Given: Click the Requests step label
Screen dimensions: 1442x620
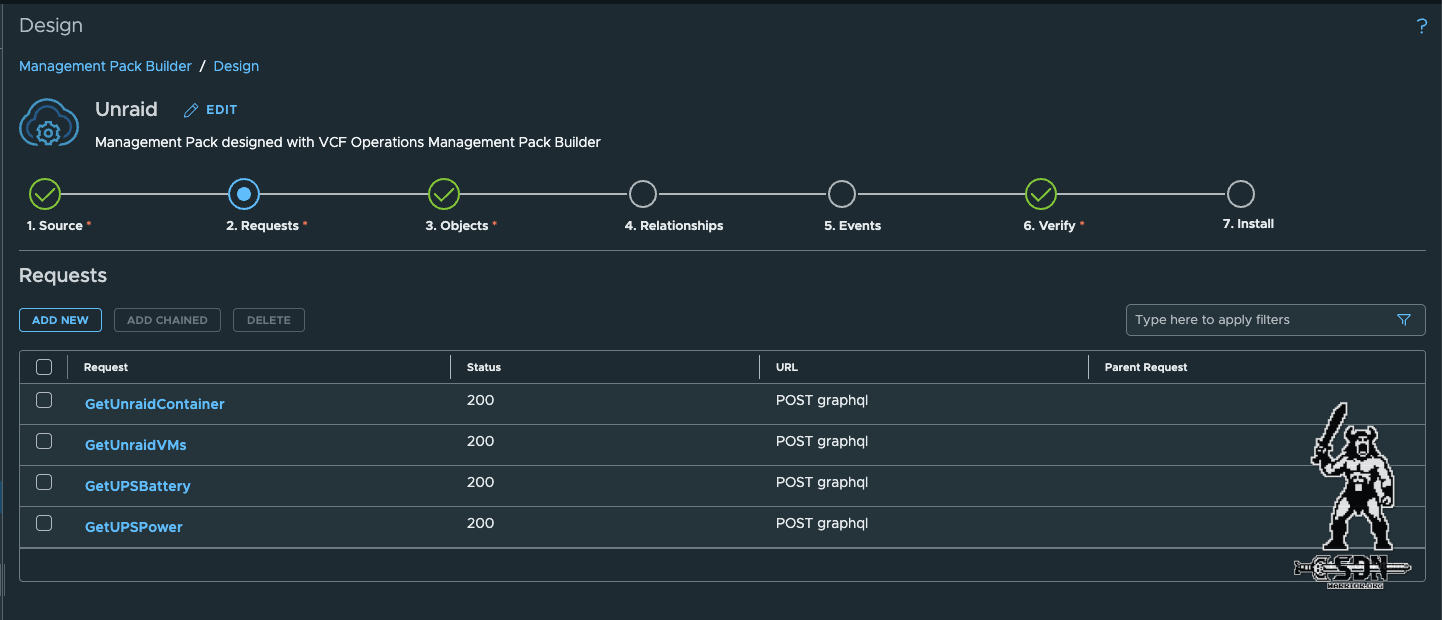Looking at the screenshot, I should 262,226.
